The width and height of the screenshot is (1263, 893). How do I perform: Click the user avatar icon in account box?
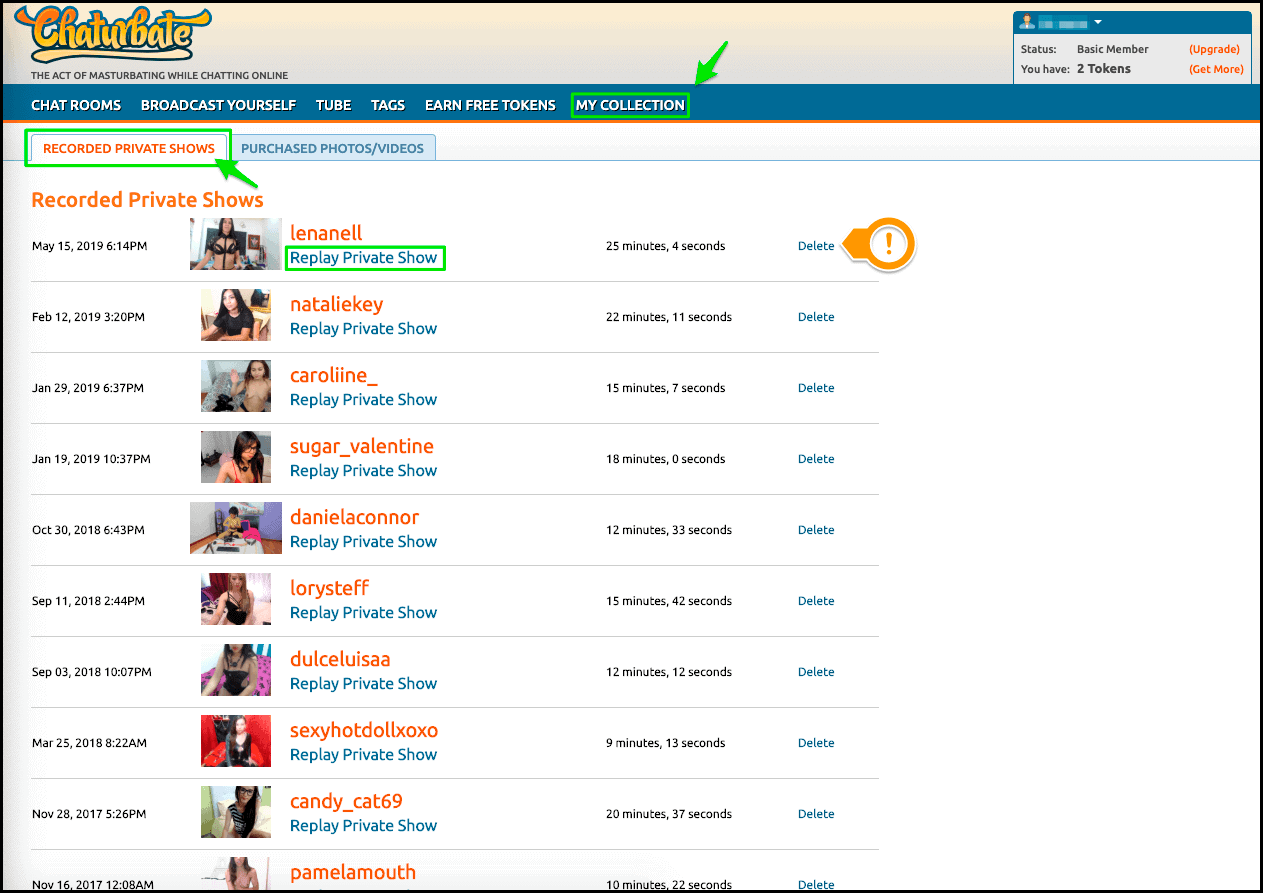click(1028, 22)
